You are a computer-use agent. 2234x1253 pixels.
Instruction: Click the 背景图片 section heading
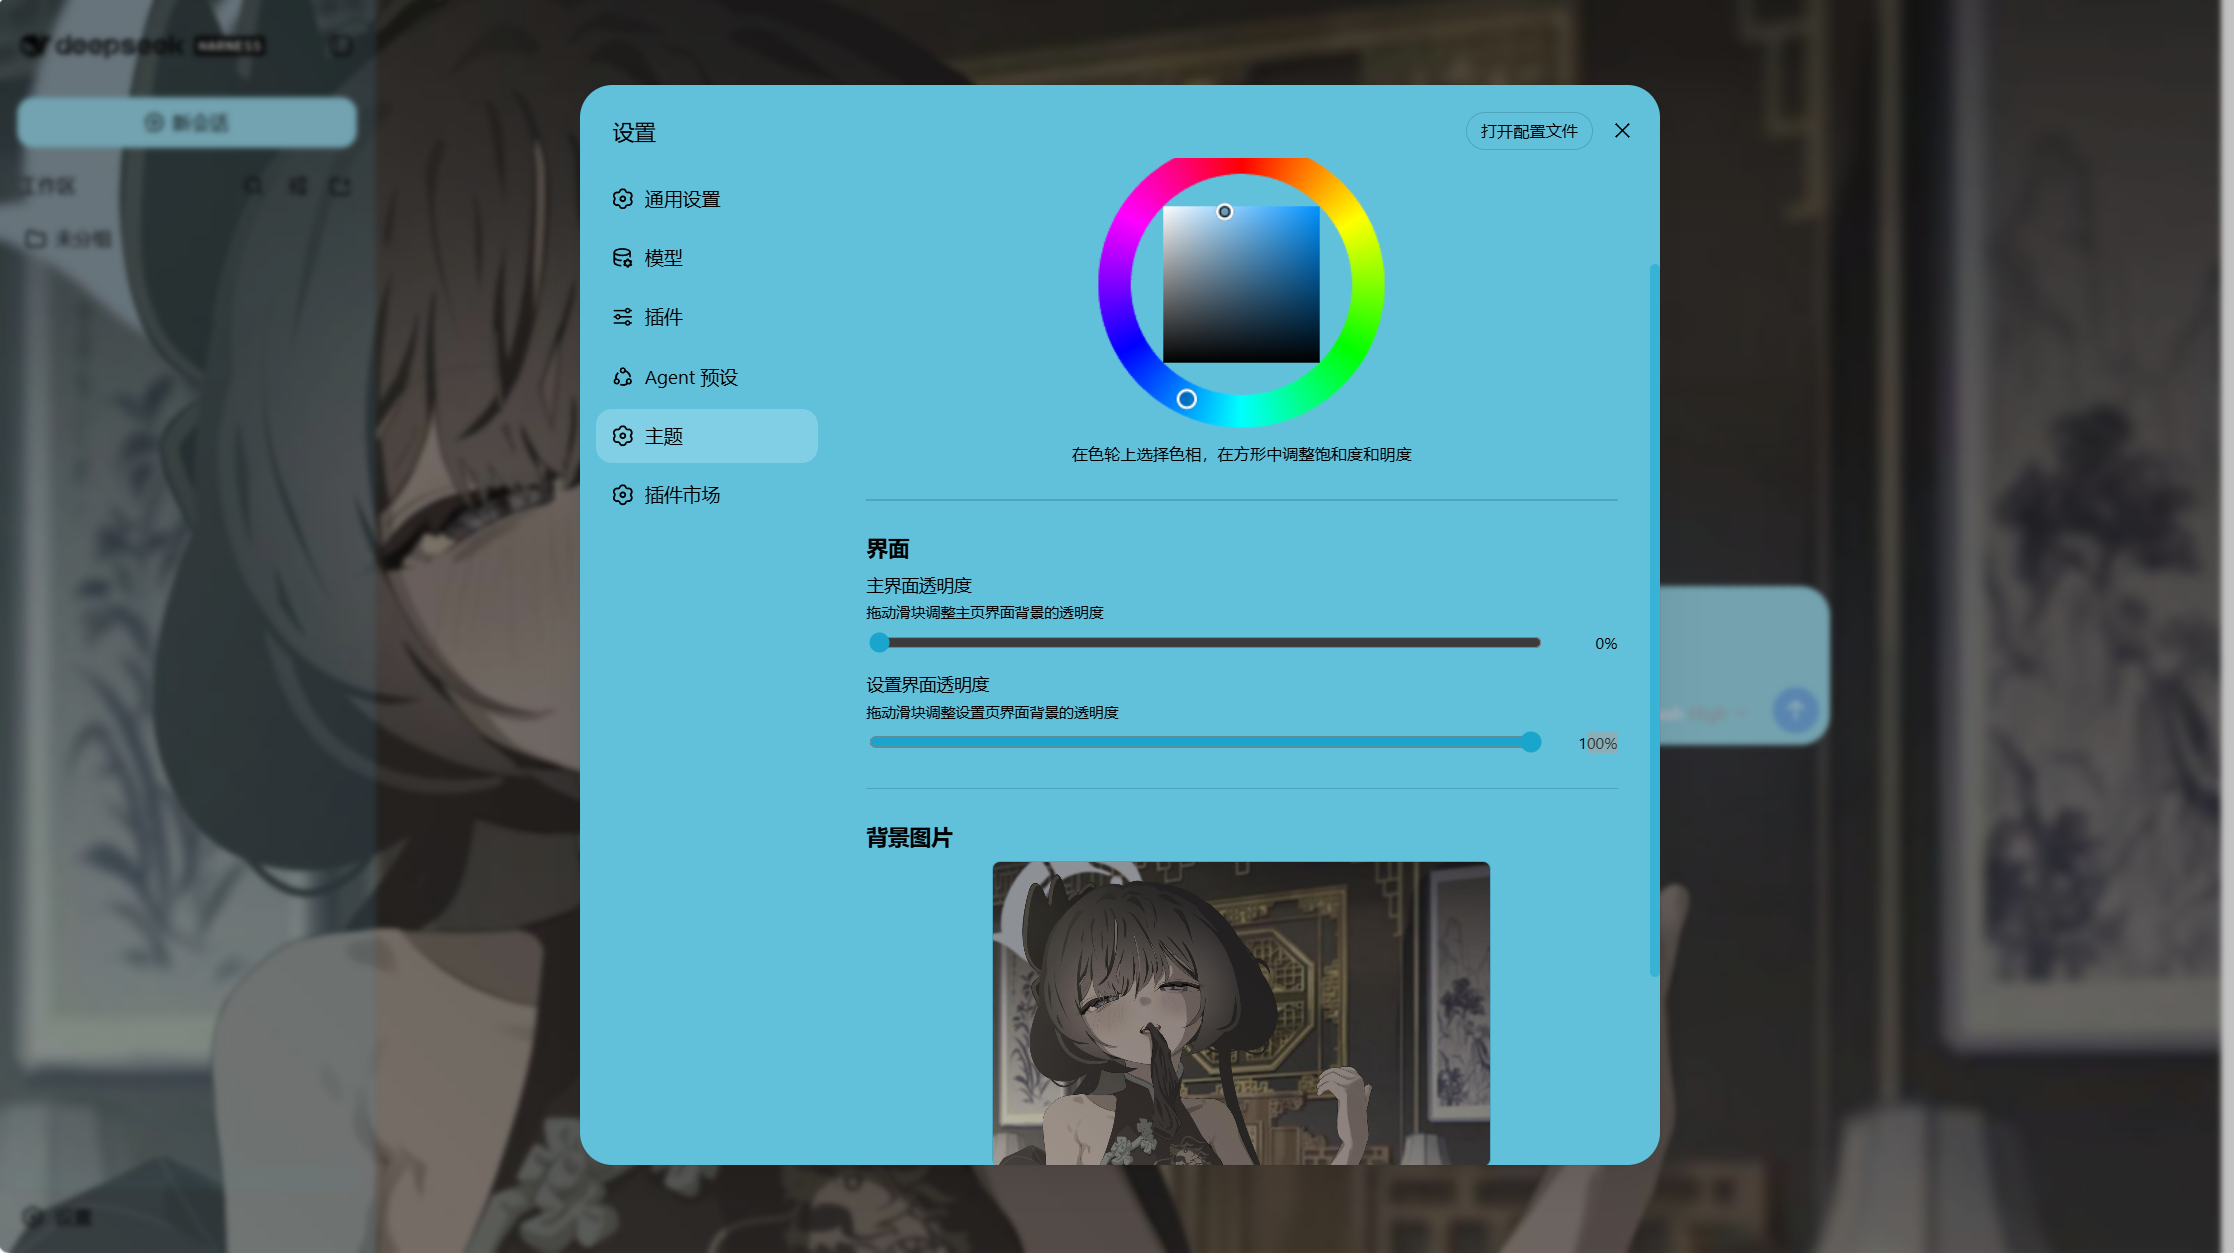[909, 838]
